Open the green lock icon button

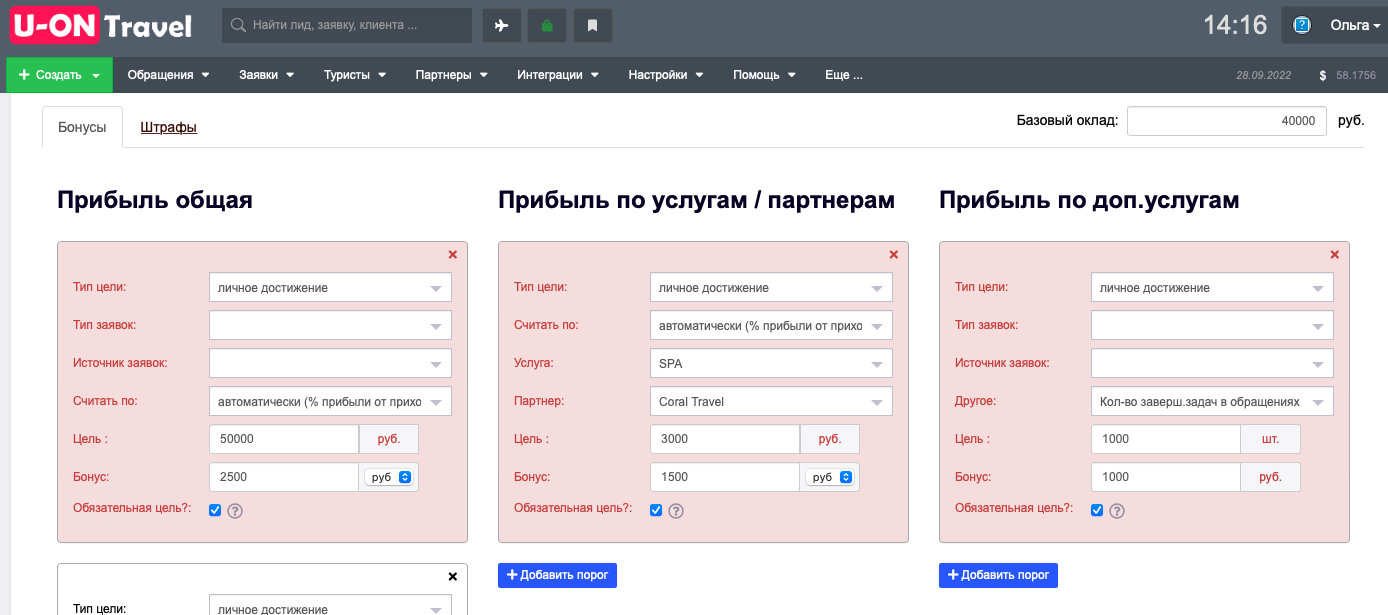(x=547, y=26)
